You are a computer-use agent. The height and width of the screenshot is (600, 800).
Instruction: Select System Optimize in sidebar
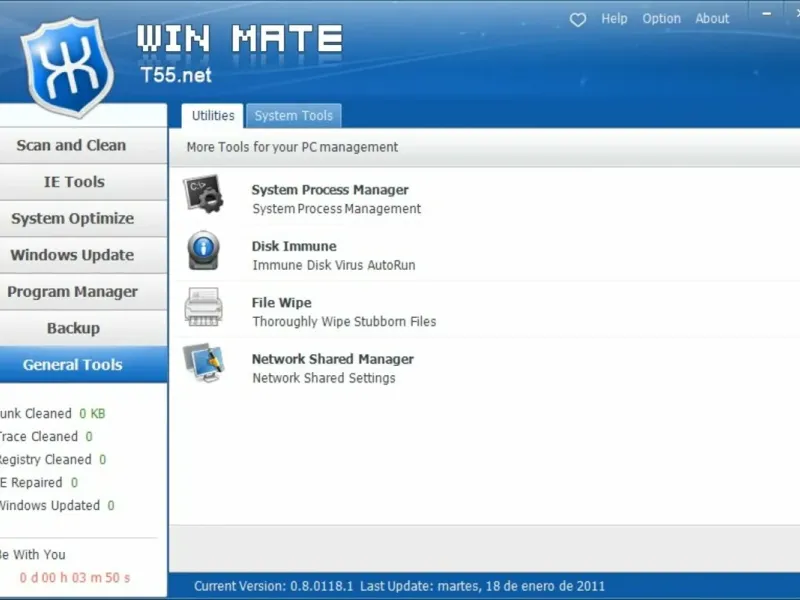tap(83, 219)
